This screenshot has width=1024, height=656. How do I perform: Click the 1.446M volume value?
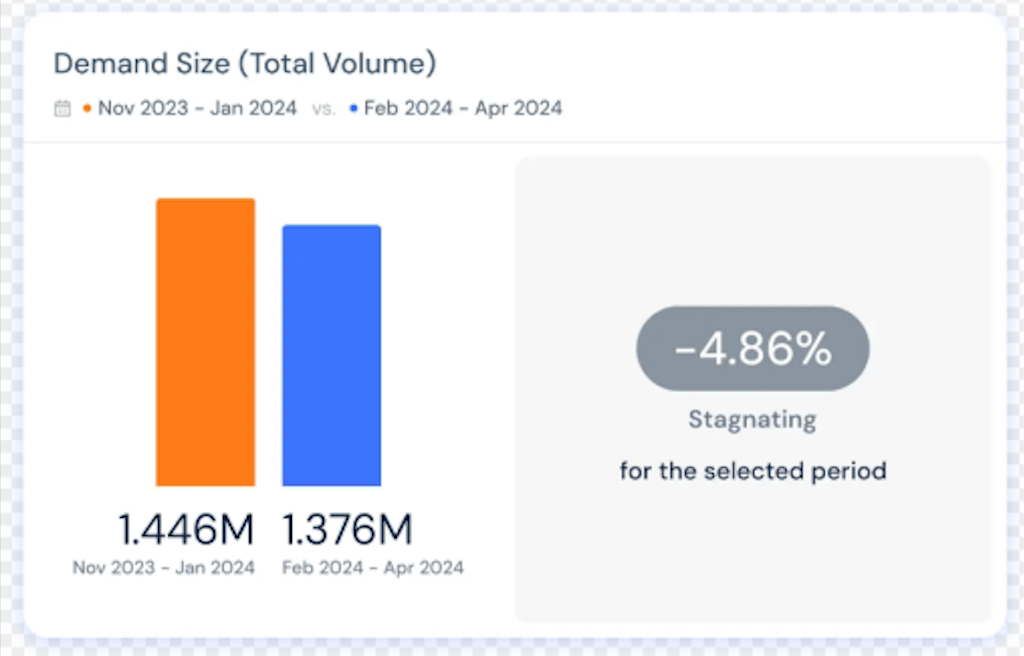(186, 529)
